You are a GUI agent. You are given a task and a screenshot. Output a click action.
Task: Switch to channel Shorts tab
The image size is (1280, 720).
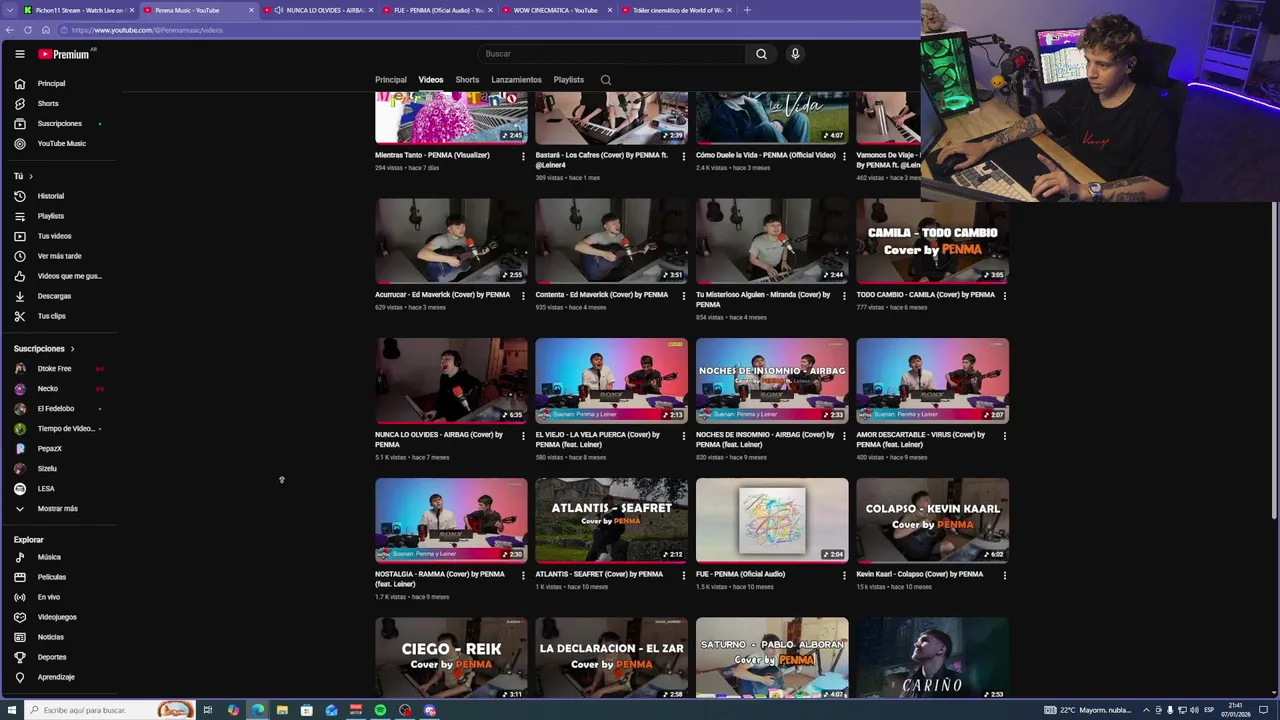pos(467,80)
